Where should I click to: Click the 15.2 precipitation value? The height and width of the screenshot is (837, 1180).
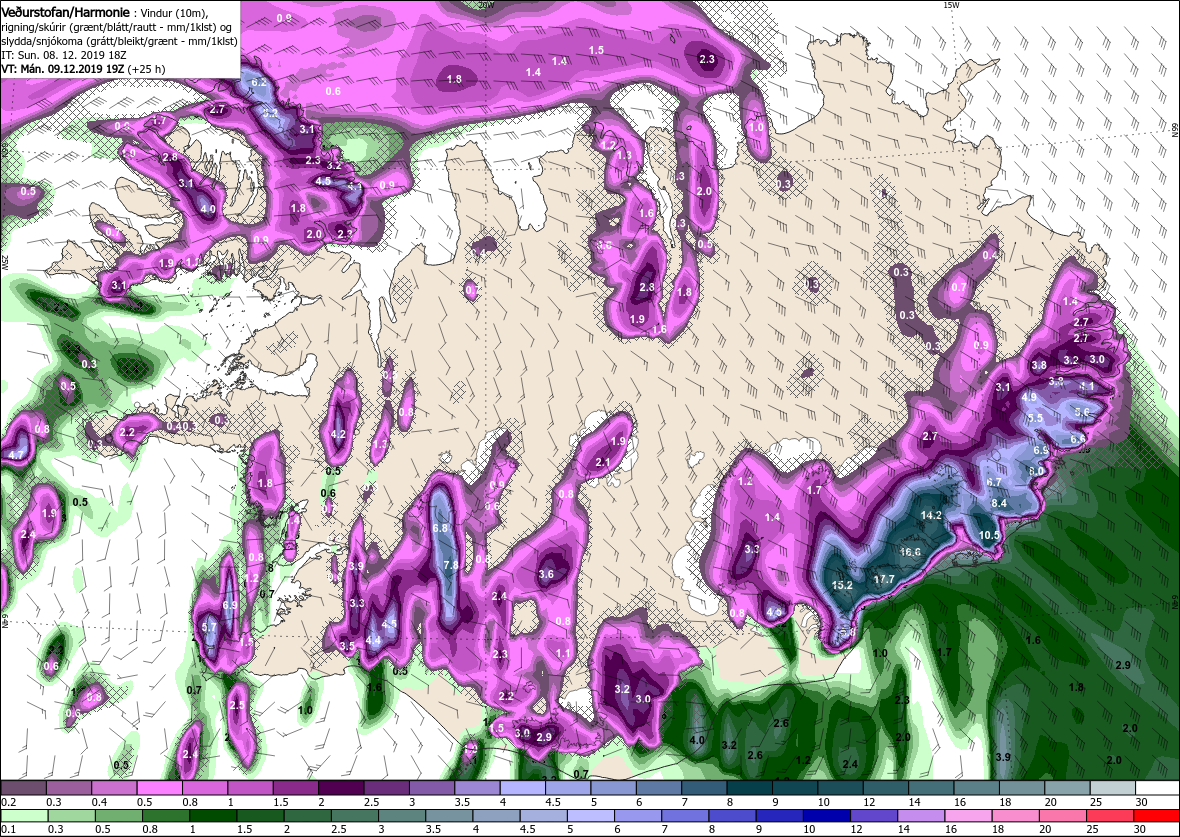pyautogui.click(x=842, y=585)
